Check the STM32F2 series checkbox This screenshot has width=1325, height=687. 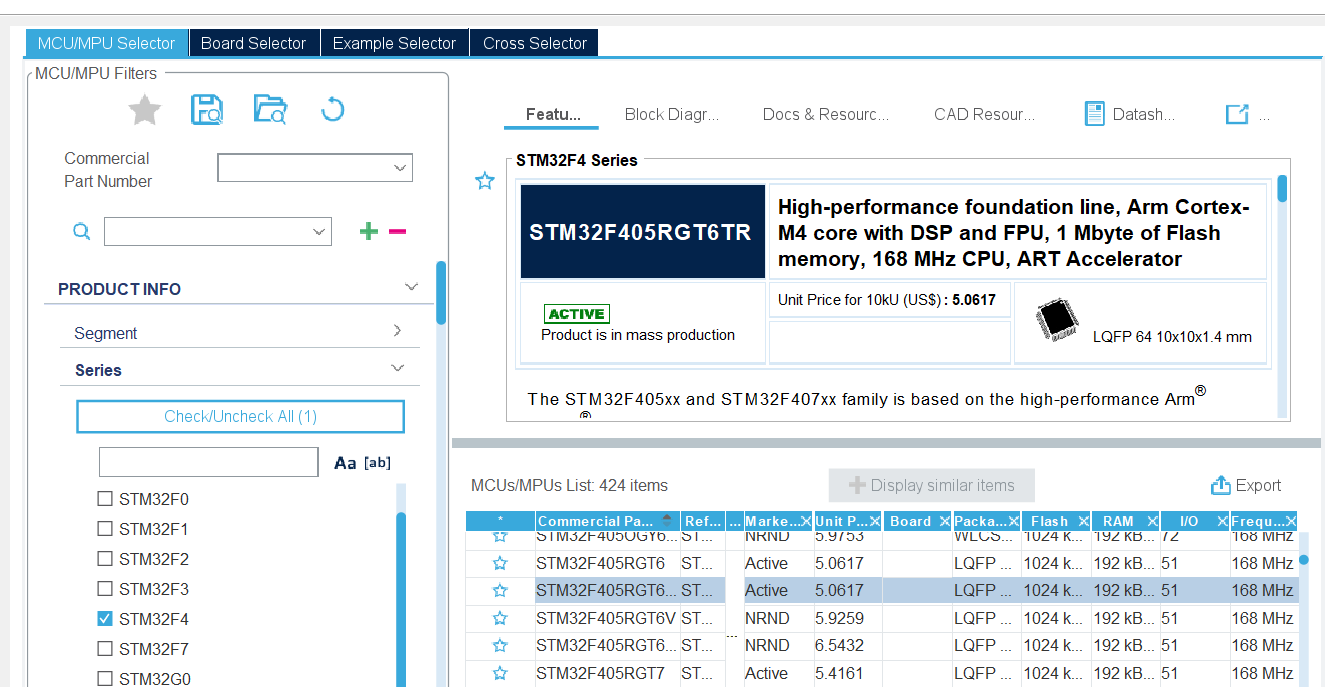[x=104, y=559]
